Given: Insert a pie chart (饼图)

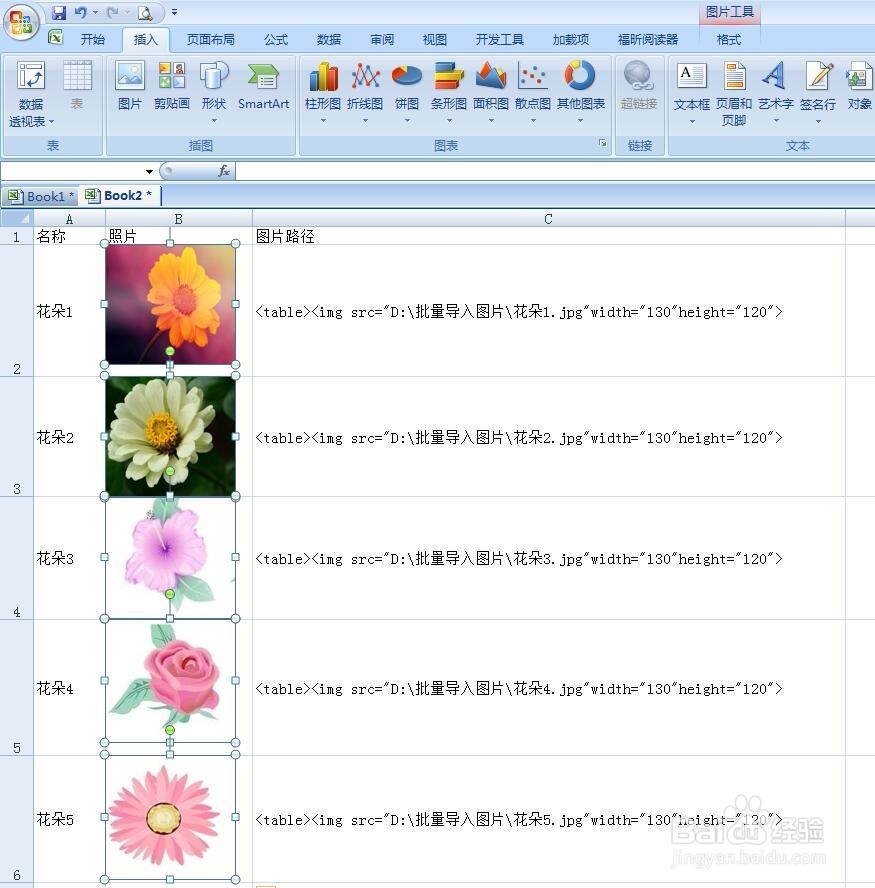Looking at the screenshot, I should pos(407,85).
